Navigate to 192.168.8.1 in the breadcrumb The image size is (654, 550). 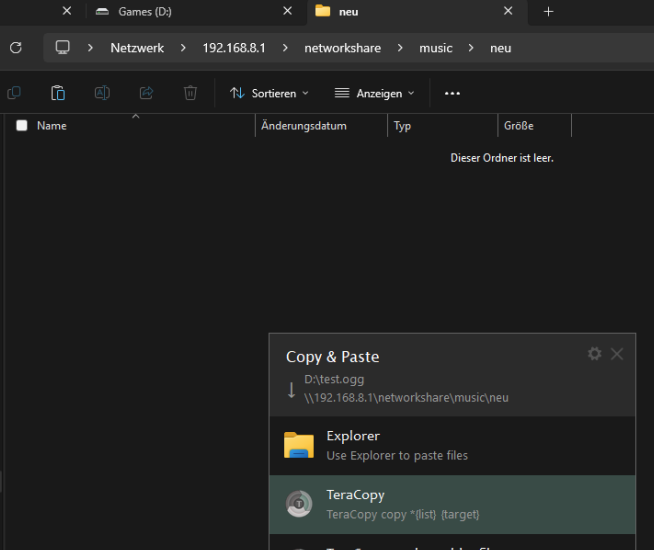pyautogui.click(x=234, y=48)
